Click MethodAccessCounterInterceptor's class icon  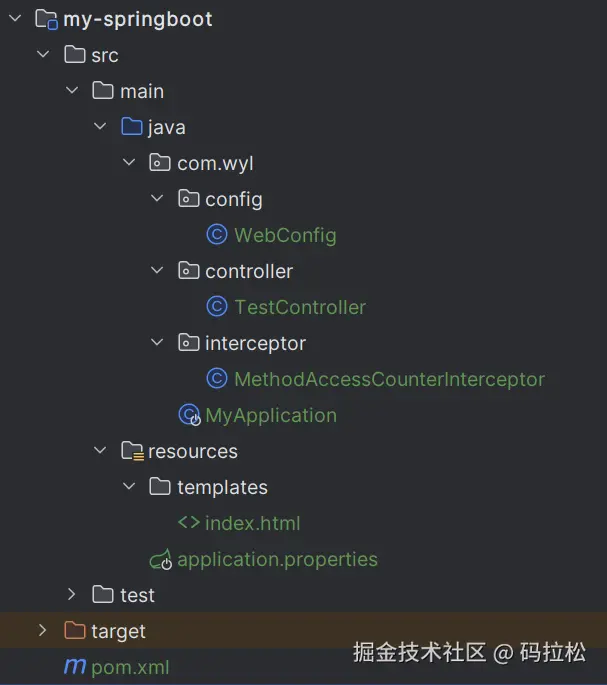(216, 379)
